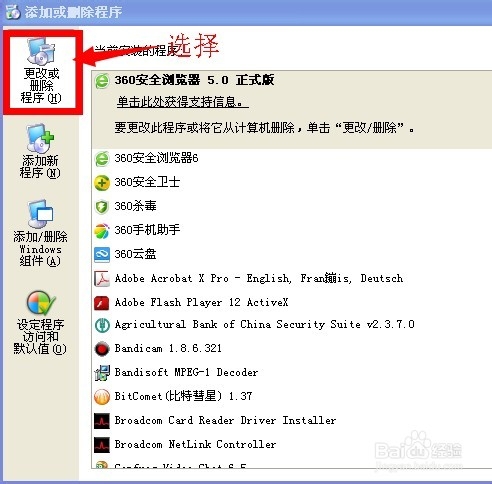Select 360安全浏览器6 entry in program list
Screen dimensions: 492x484
tap(292, 158)
